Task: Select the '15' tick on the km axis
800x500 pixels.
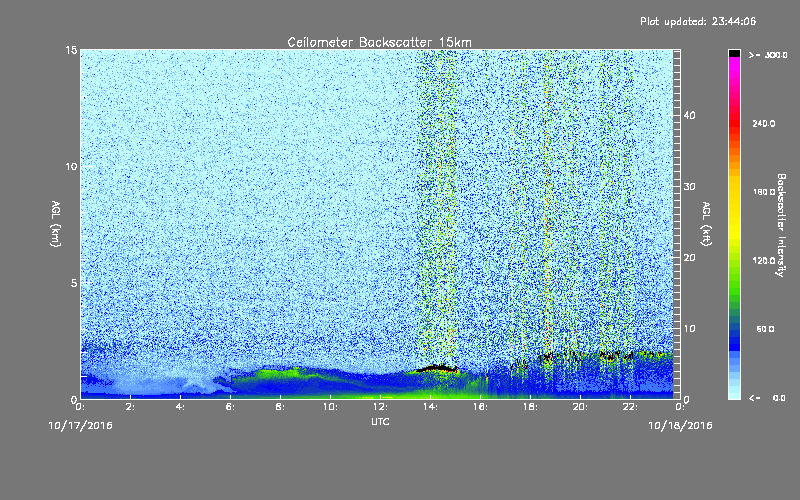Action: pyautogui.click(x=71, y=50)
